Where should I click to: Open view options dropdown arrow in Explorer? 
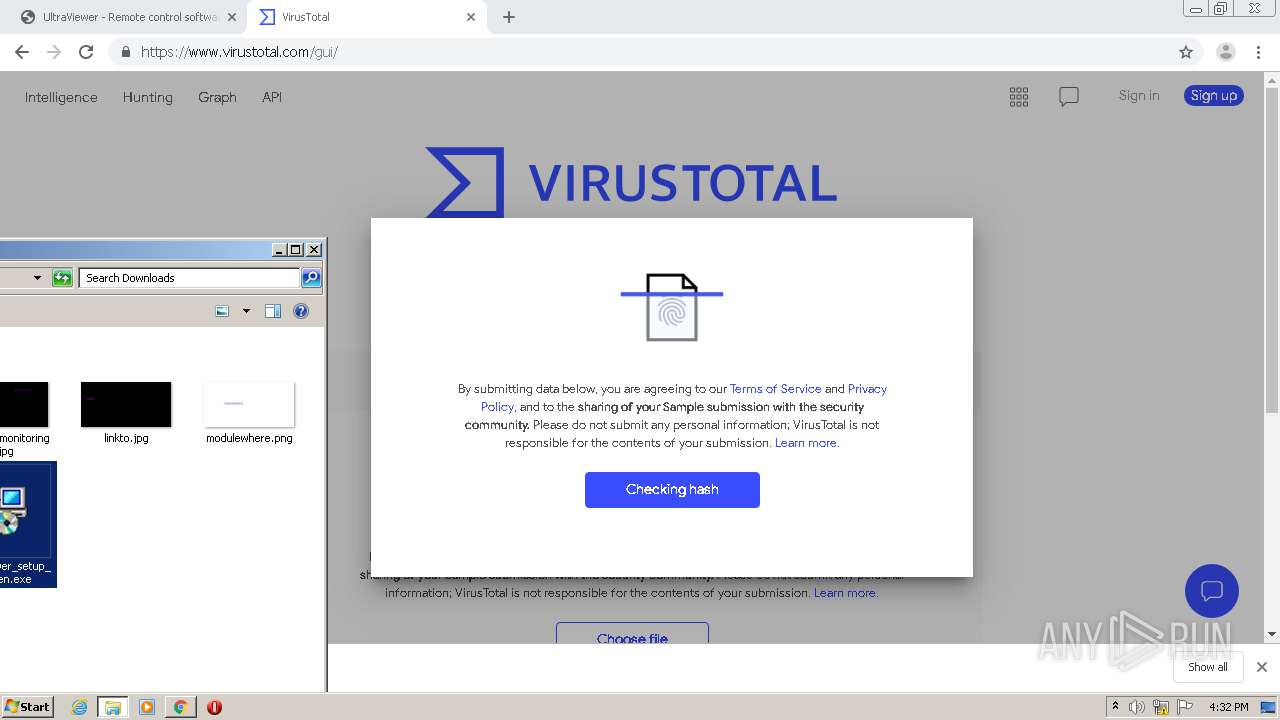coord(246,311)
